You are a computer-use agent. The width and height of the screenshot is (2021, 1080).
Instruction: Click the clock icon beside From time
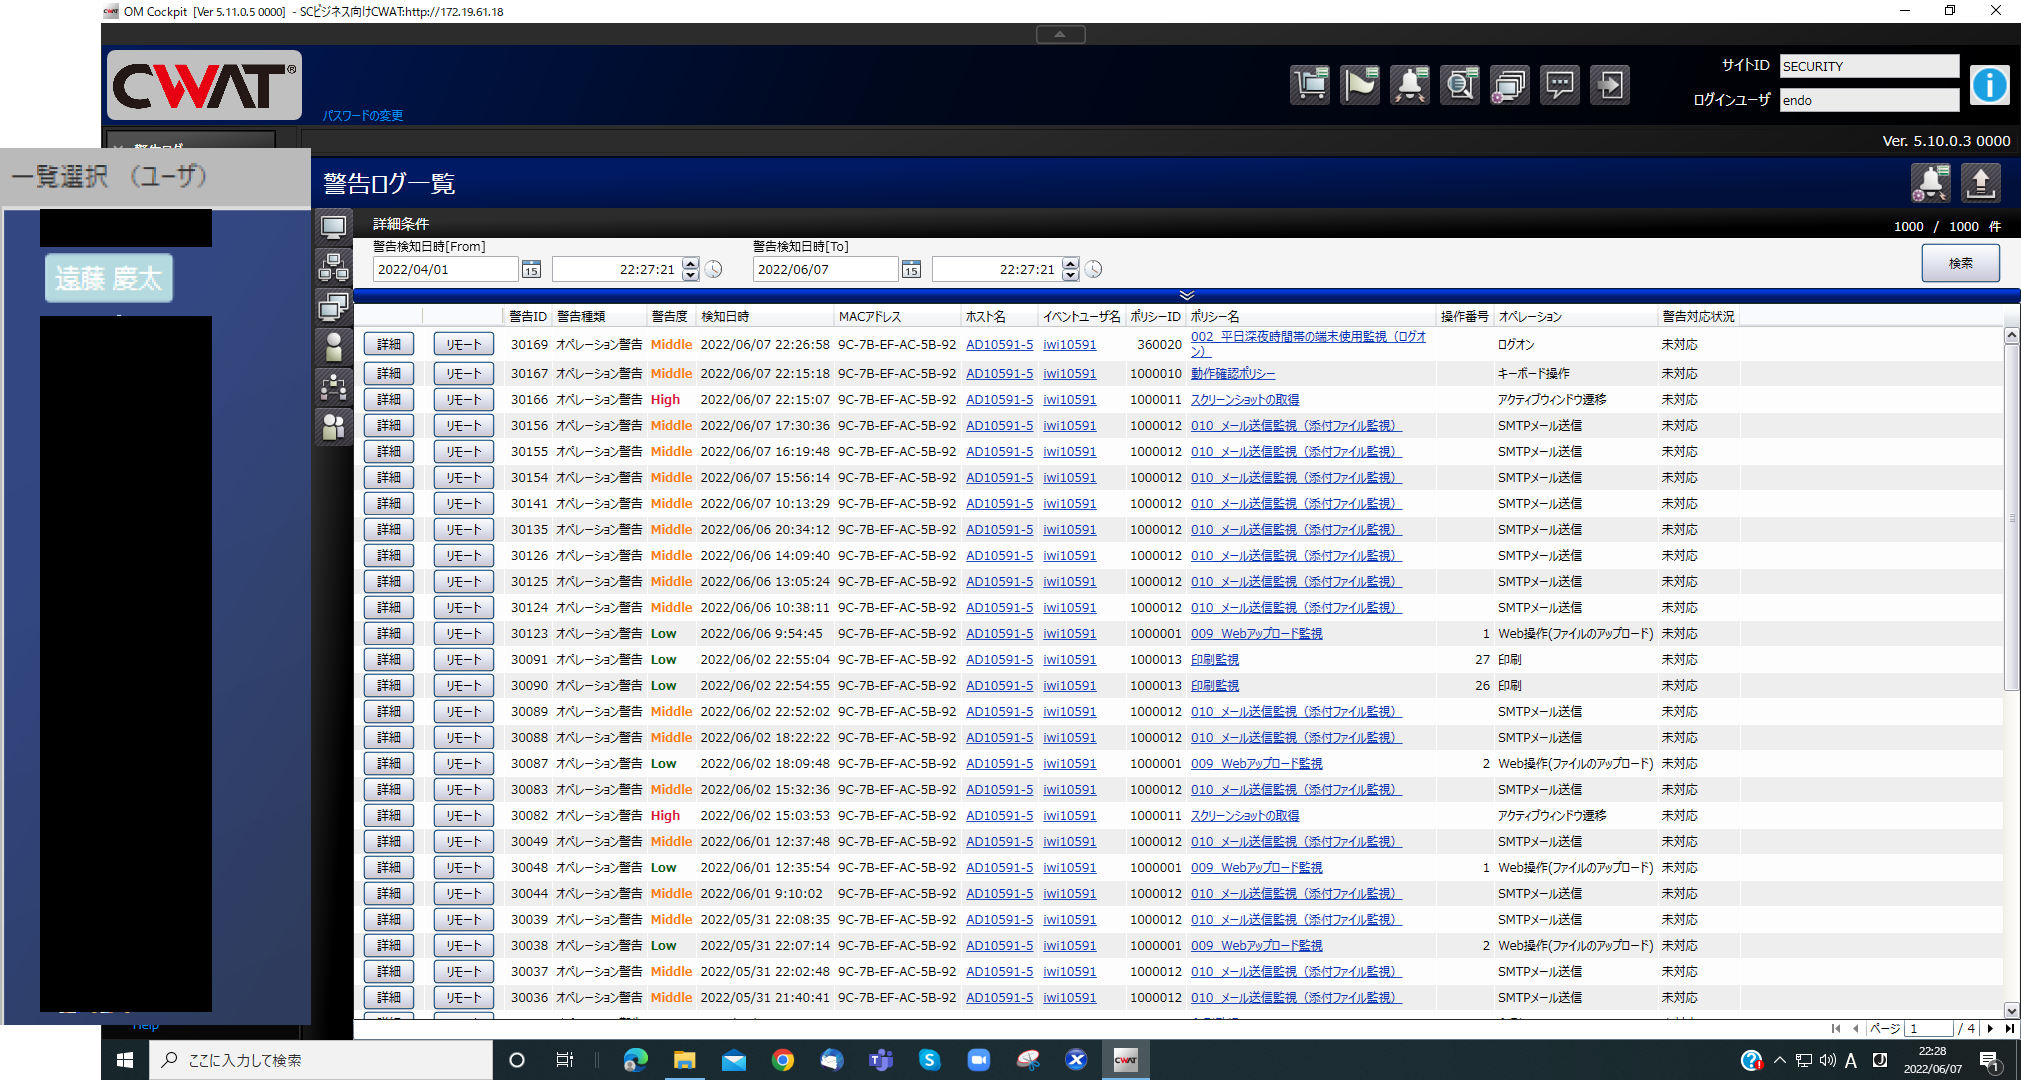point(713,269)
